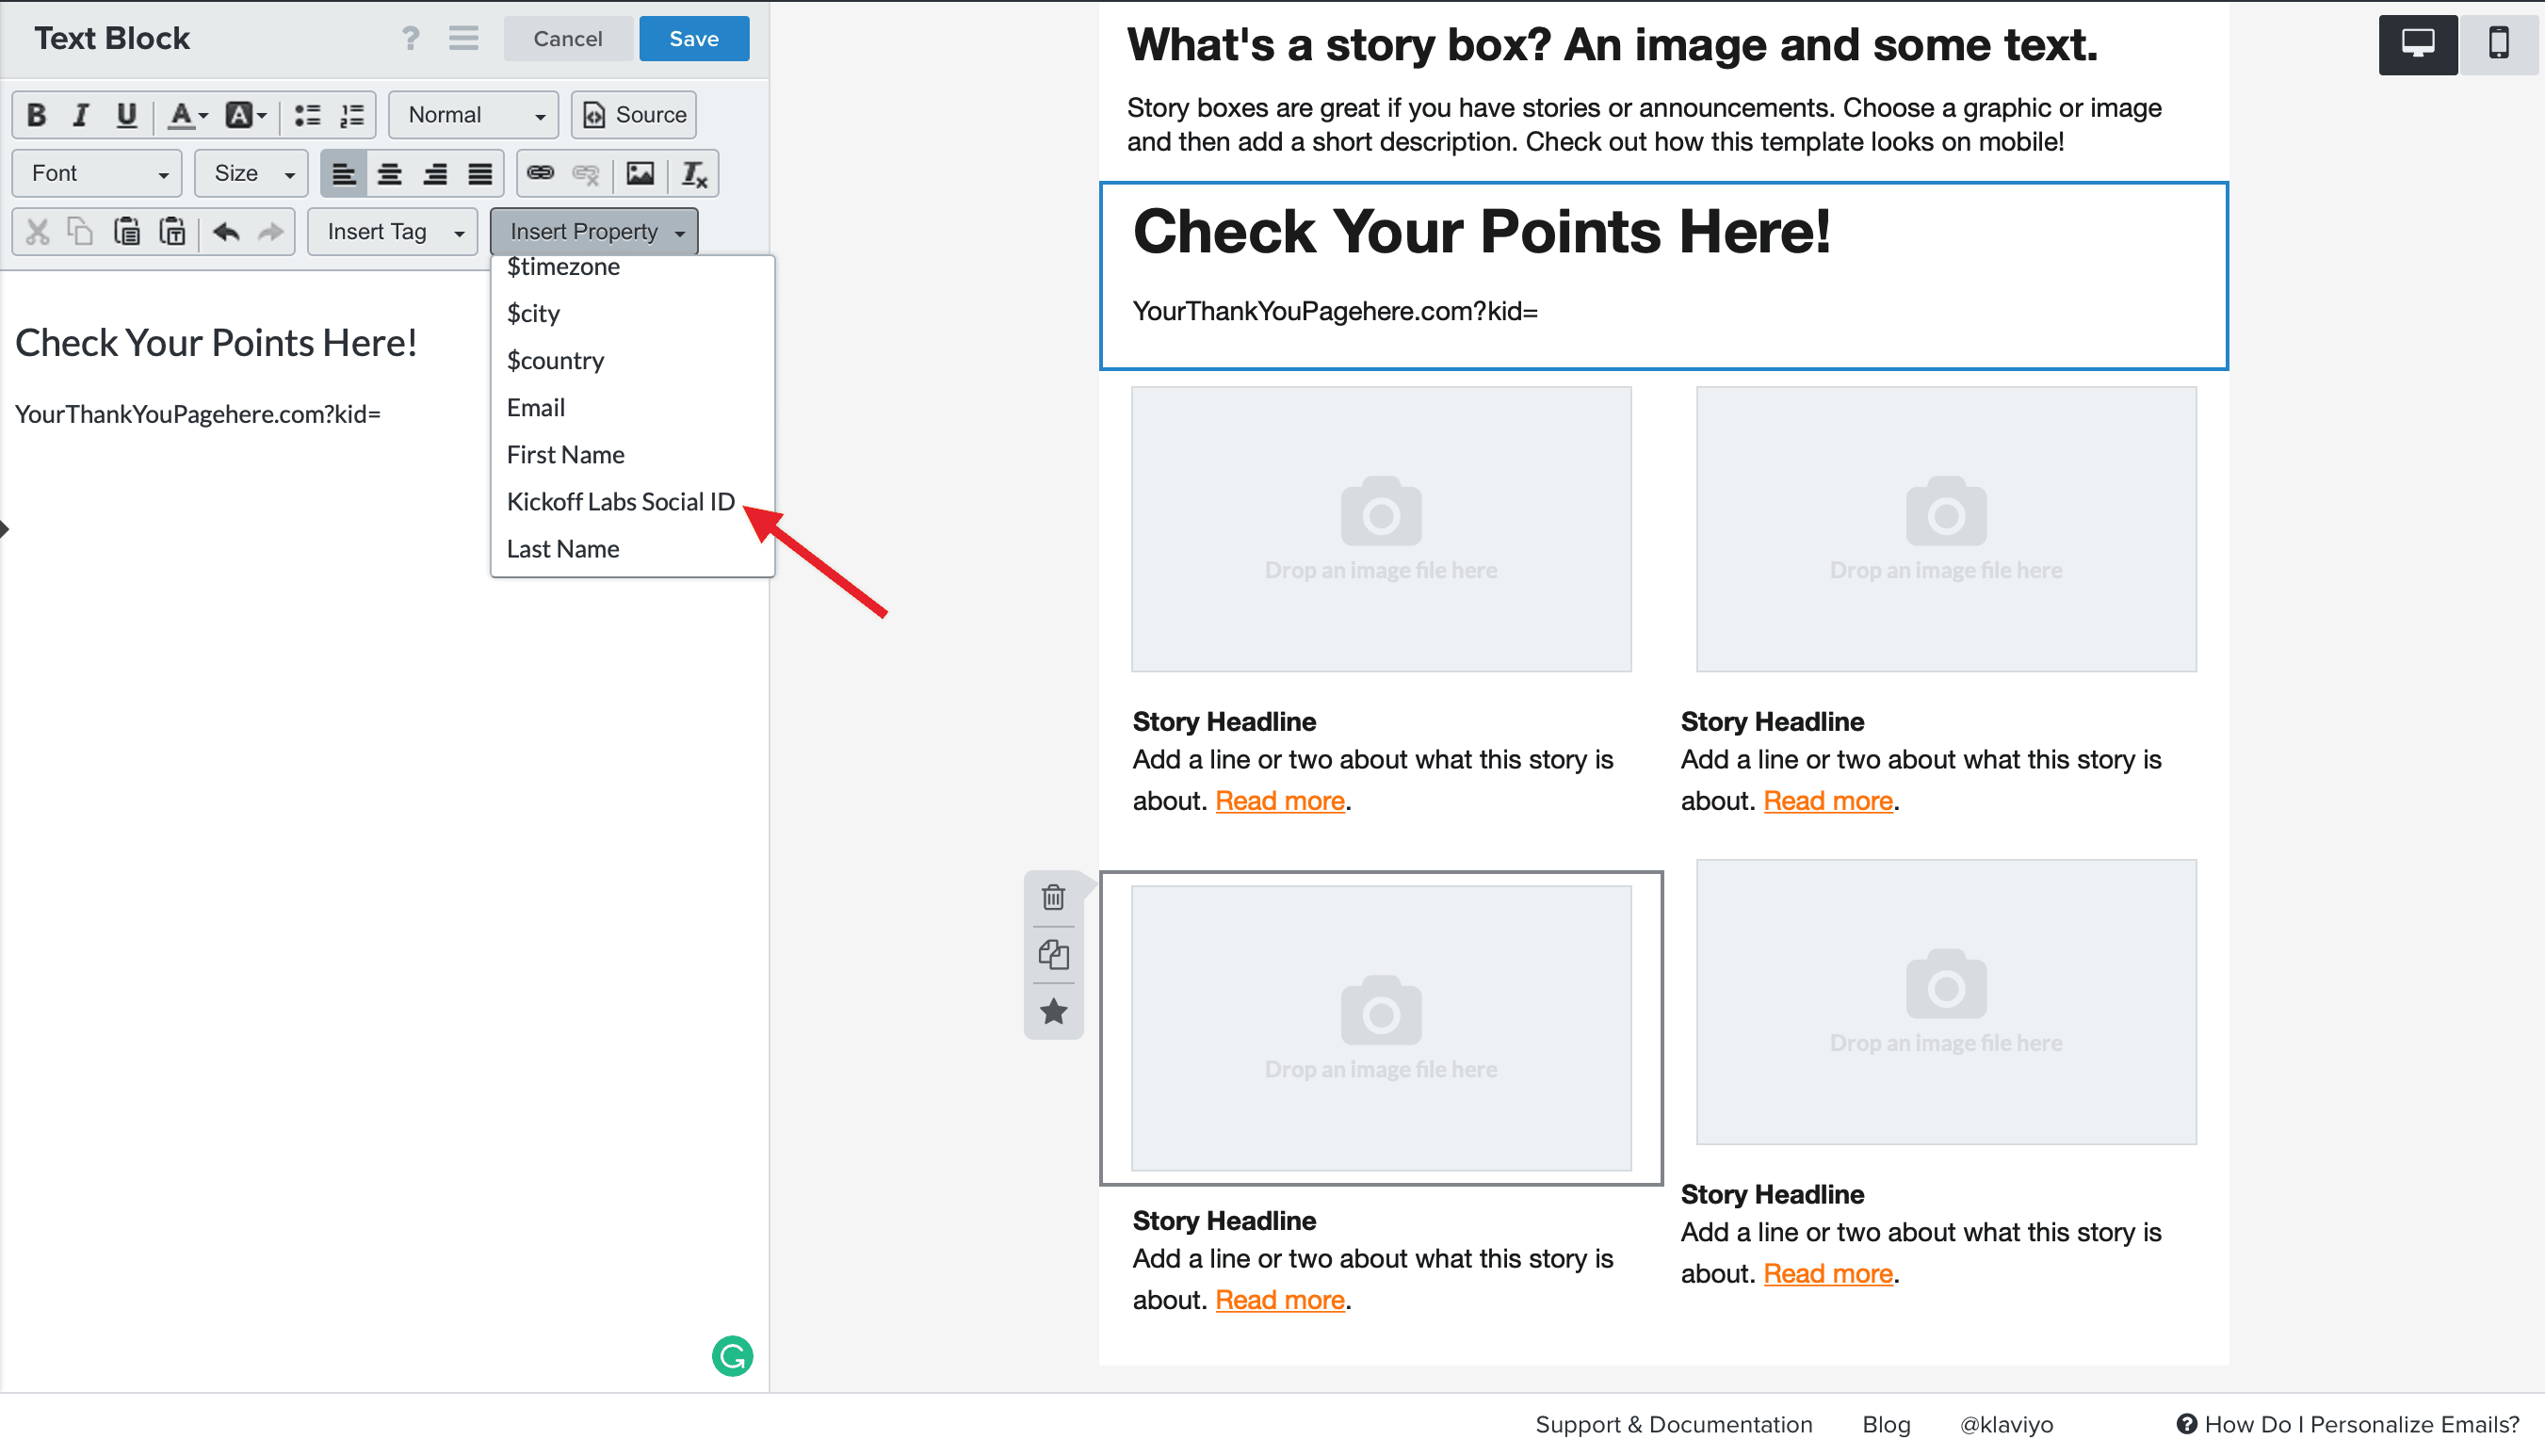Paste from clipboard
This screenshot has height=1456, width=2545.
click(x=127, y=232)
